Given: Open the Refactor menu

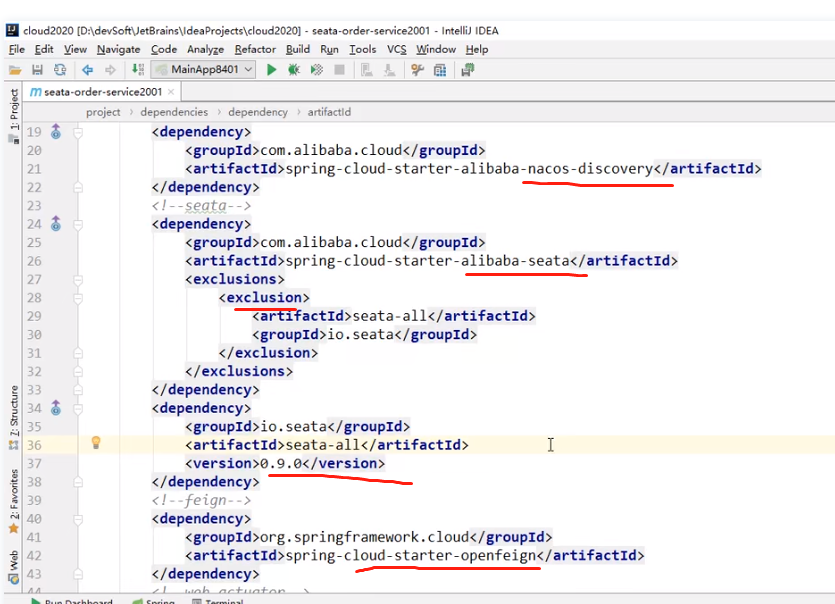Looking at the screenshot, I should click(x=255, y=49).
